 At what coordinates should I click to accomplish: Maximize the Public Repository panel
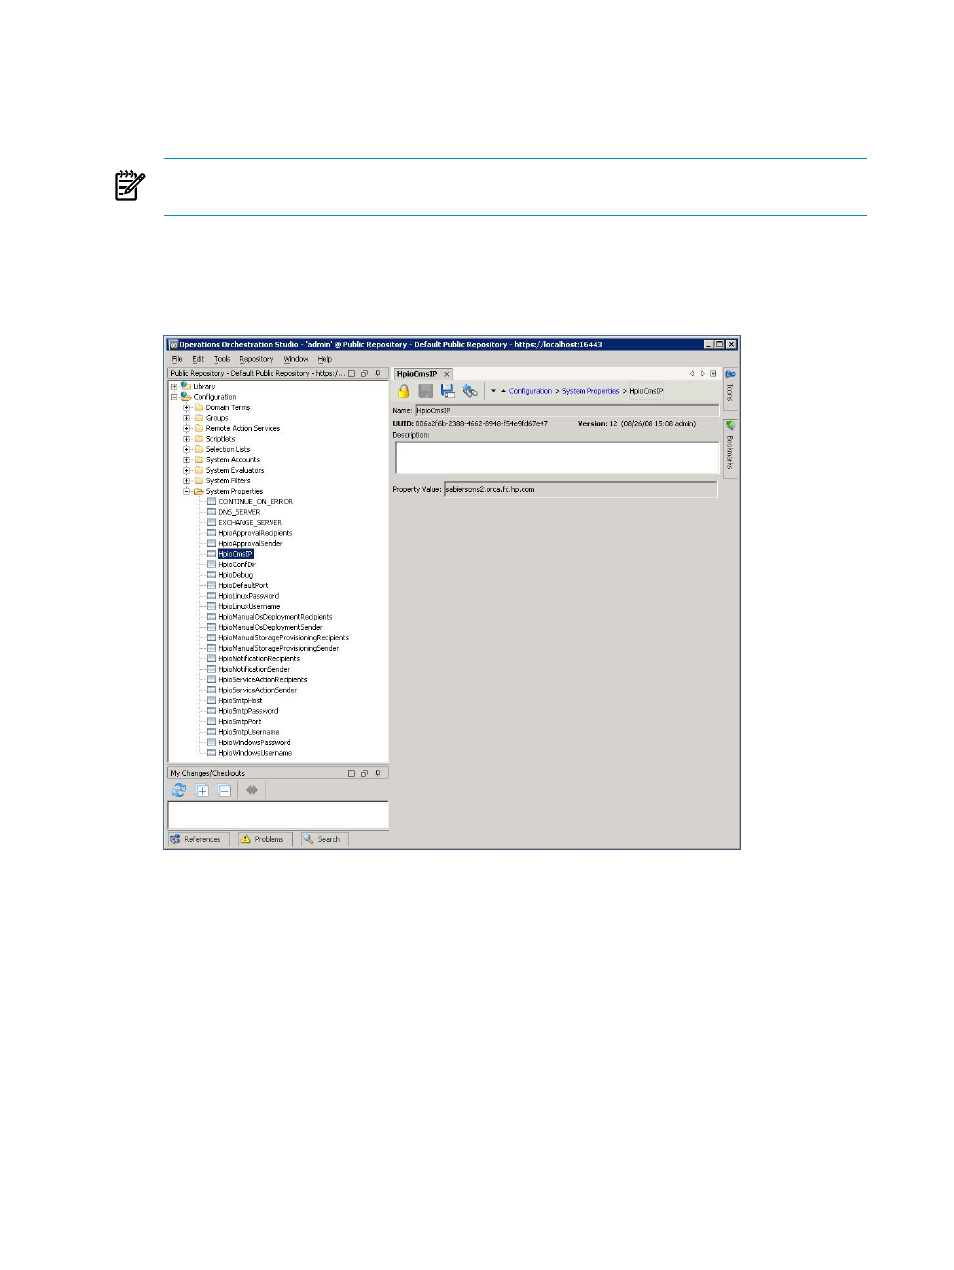click(x=351, y=374)
